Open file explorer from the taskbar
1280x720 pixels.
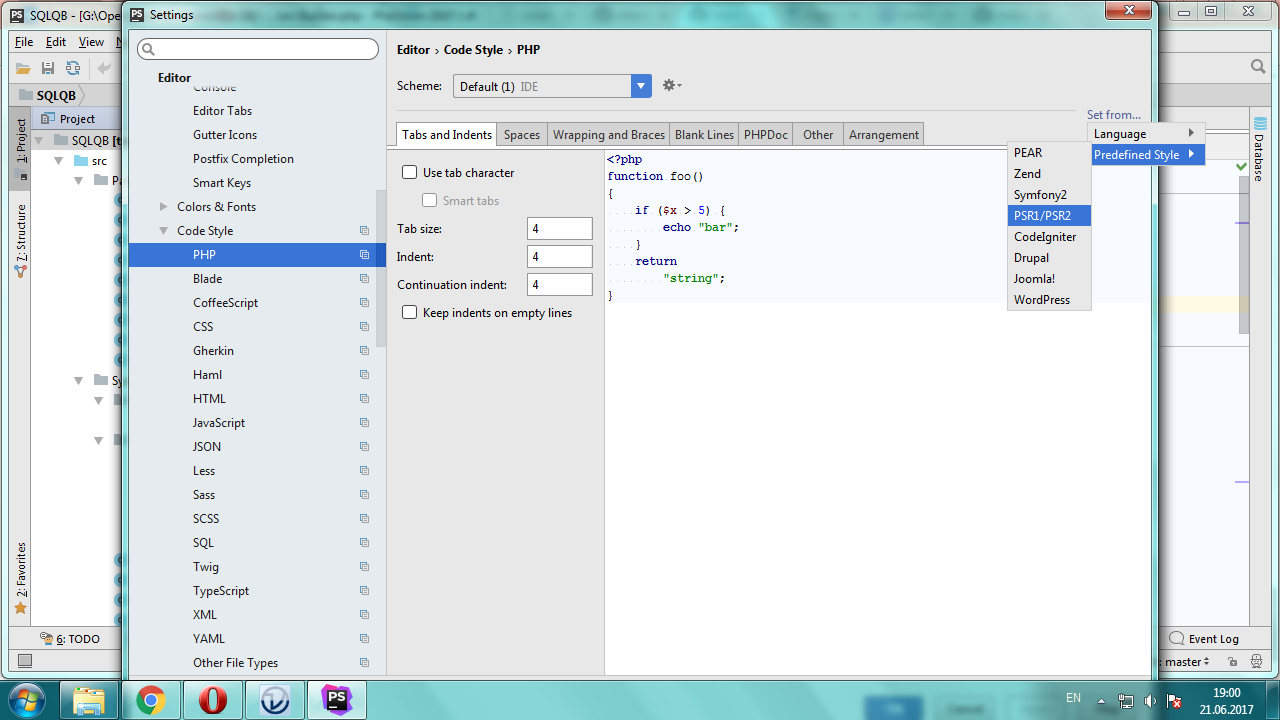(x=89, y=700)
